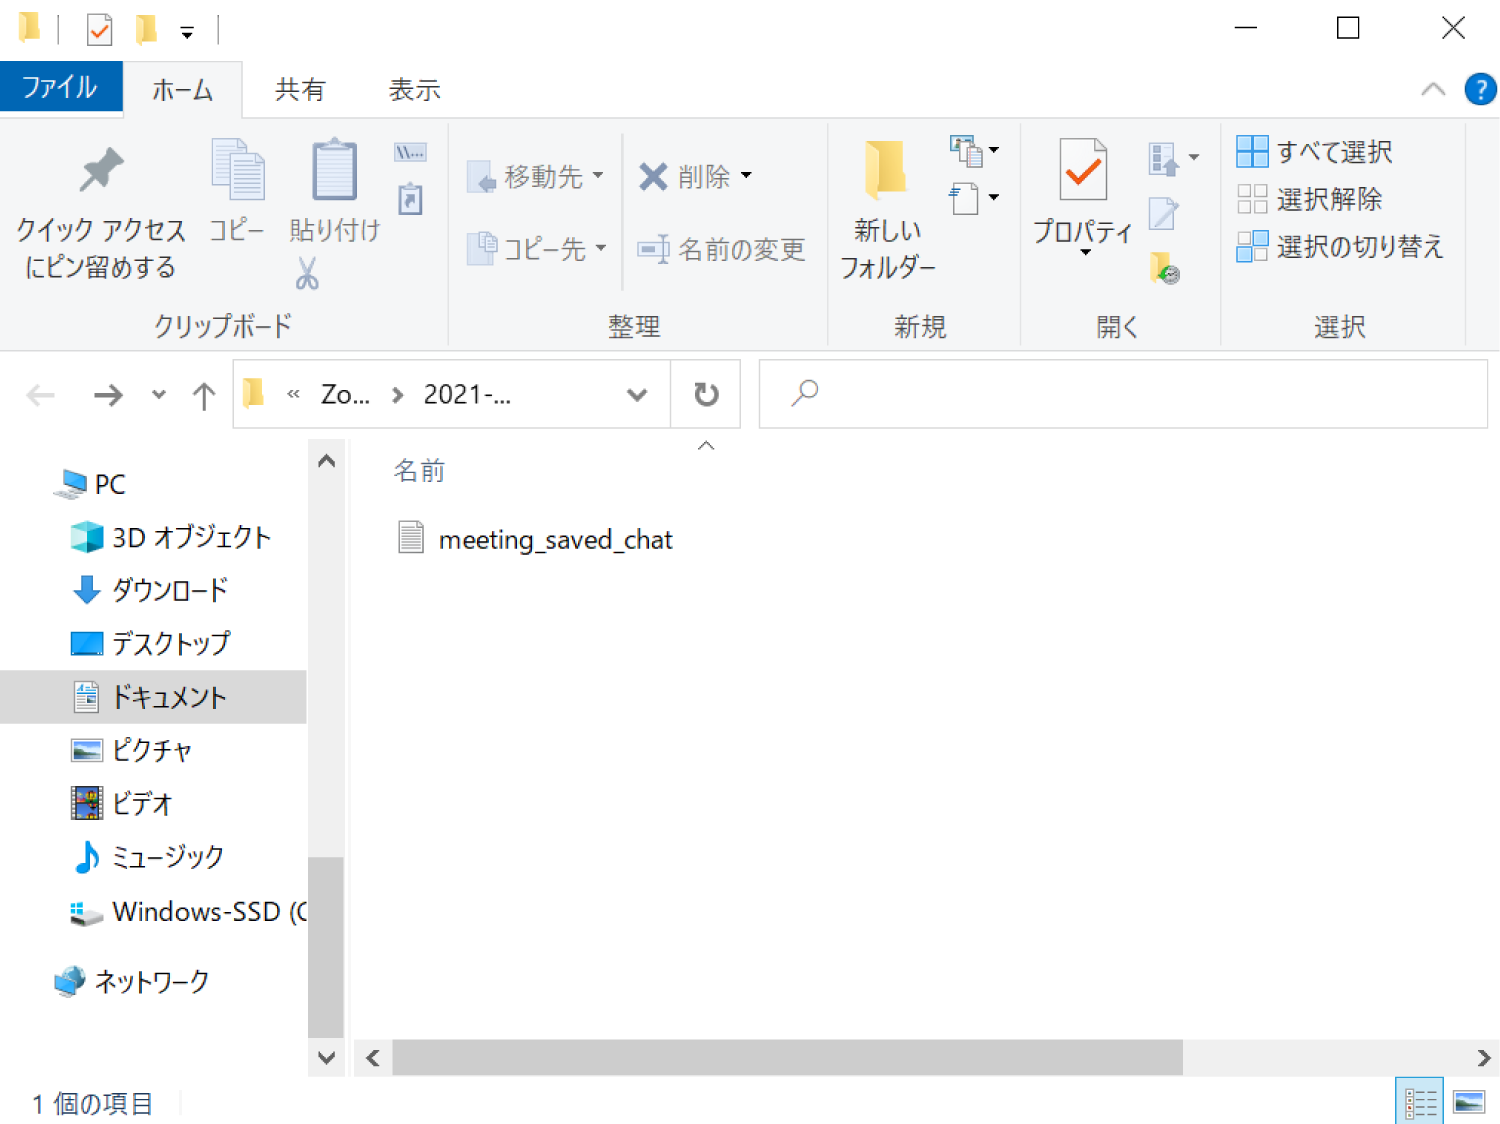Expand the Delete dropdown arrow
1500x1124 pixels.
point(746,176)
